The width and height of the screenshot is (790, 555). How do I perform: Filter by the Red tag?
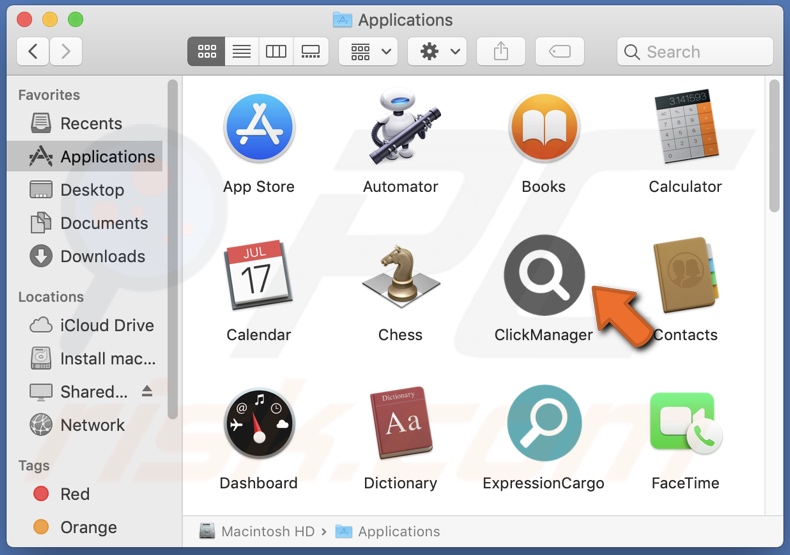click(85, 494)
